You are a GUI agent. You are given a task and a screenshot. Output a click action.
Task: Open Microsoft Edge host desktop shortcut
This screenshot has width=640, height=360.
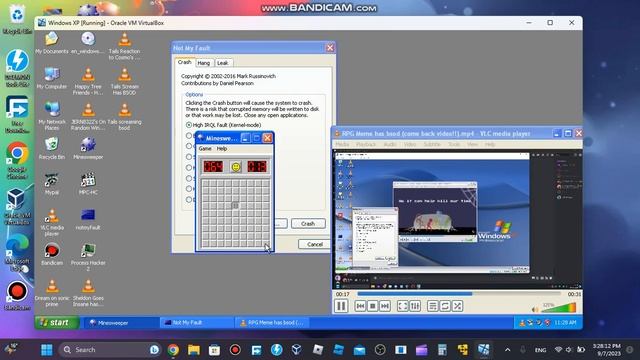pyautogui.click(x=17, y=252)
